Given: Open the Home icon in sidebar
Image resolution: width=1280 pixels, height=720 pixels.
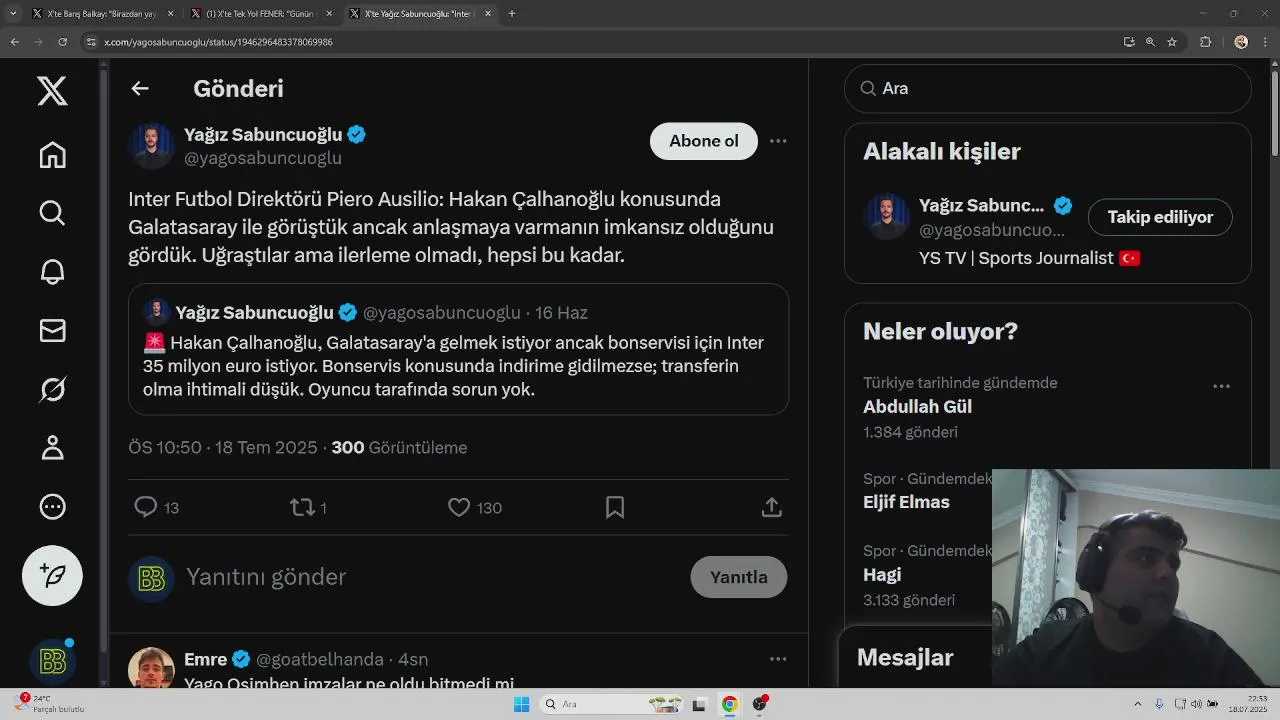Looking at the screenshot, I should [x=52, y=155].
